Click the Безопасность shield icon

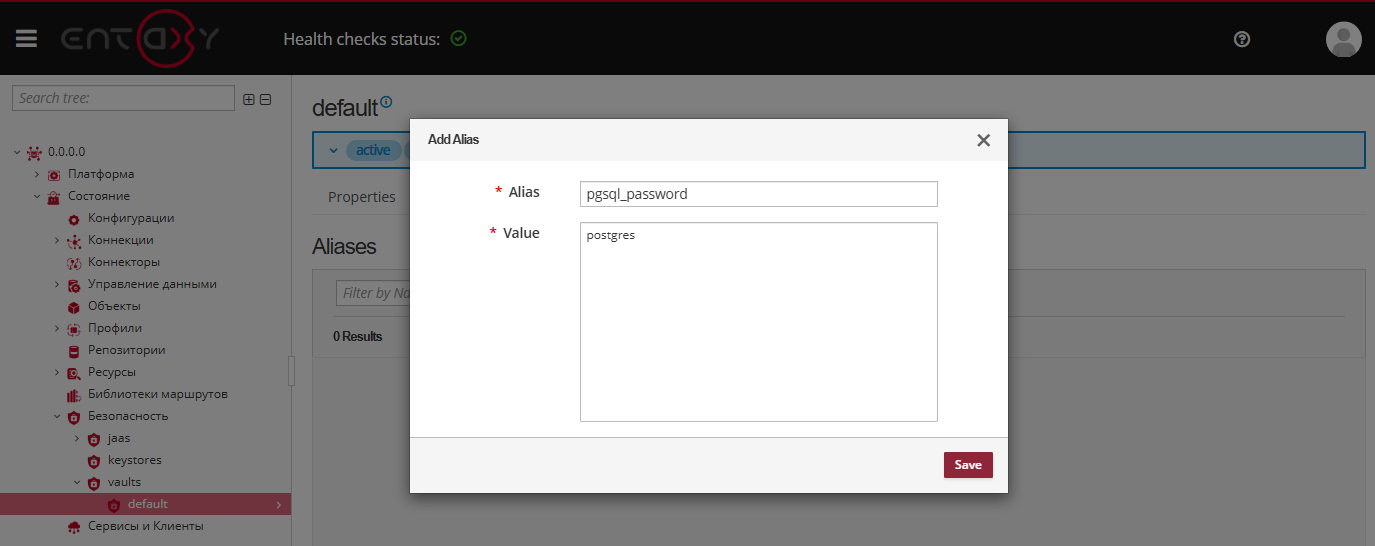click(74, 417)
